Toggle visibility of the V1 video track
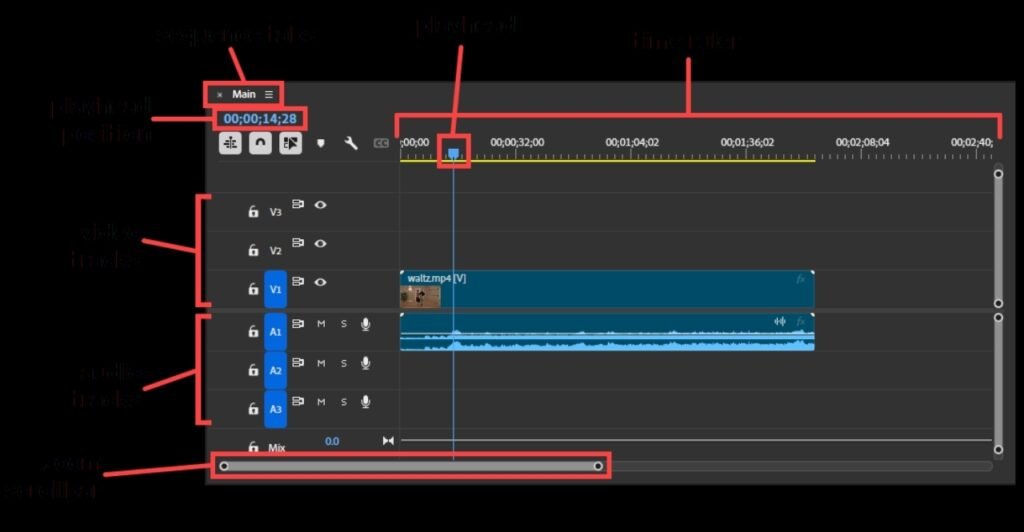 320,282
